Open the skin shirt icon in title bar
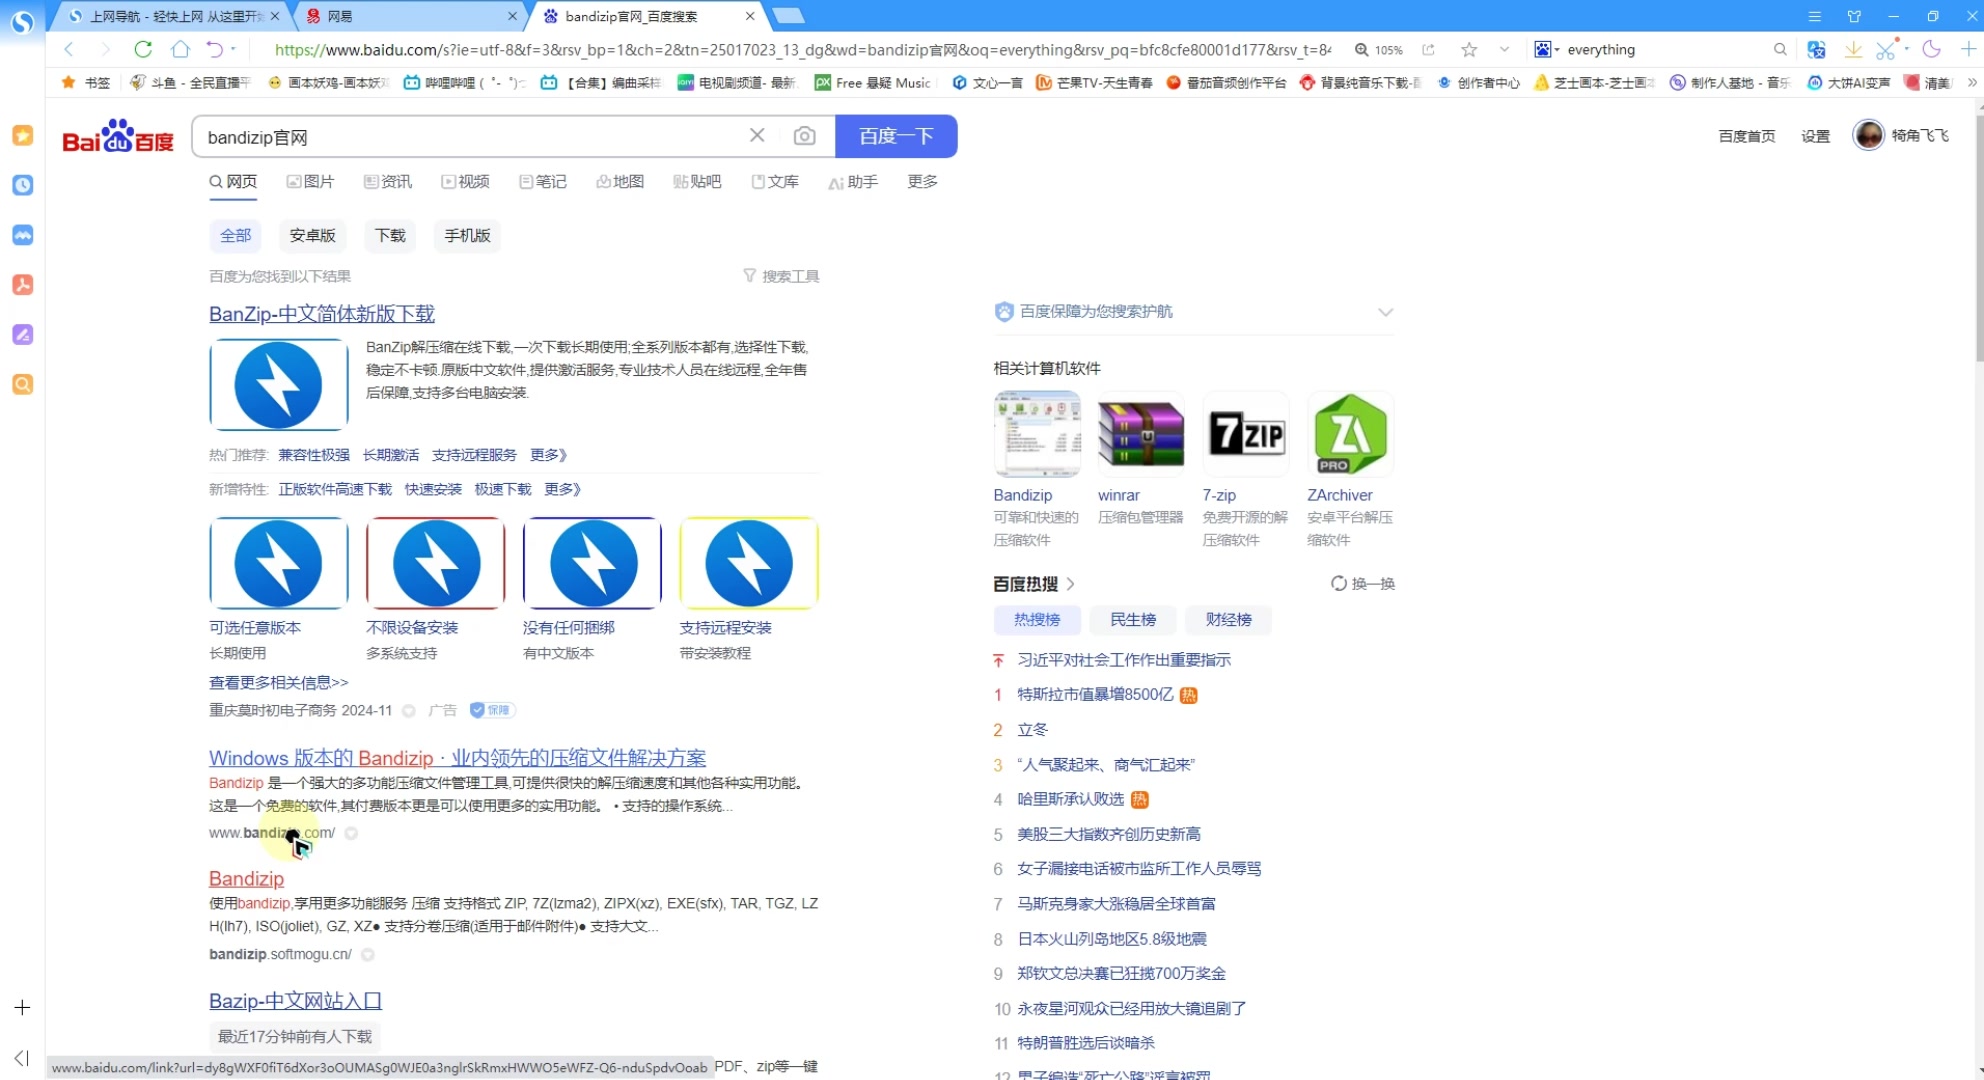The image size is (1984, 1080). pos(1854,16)
